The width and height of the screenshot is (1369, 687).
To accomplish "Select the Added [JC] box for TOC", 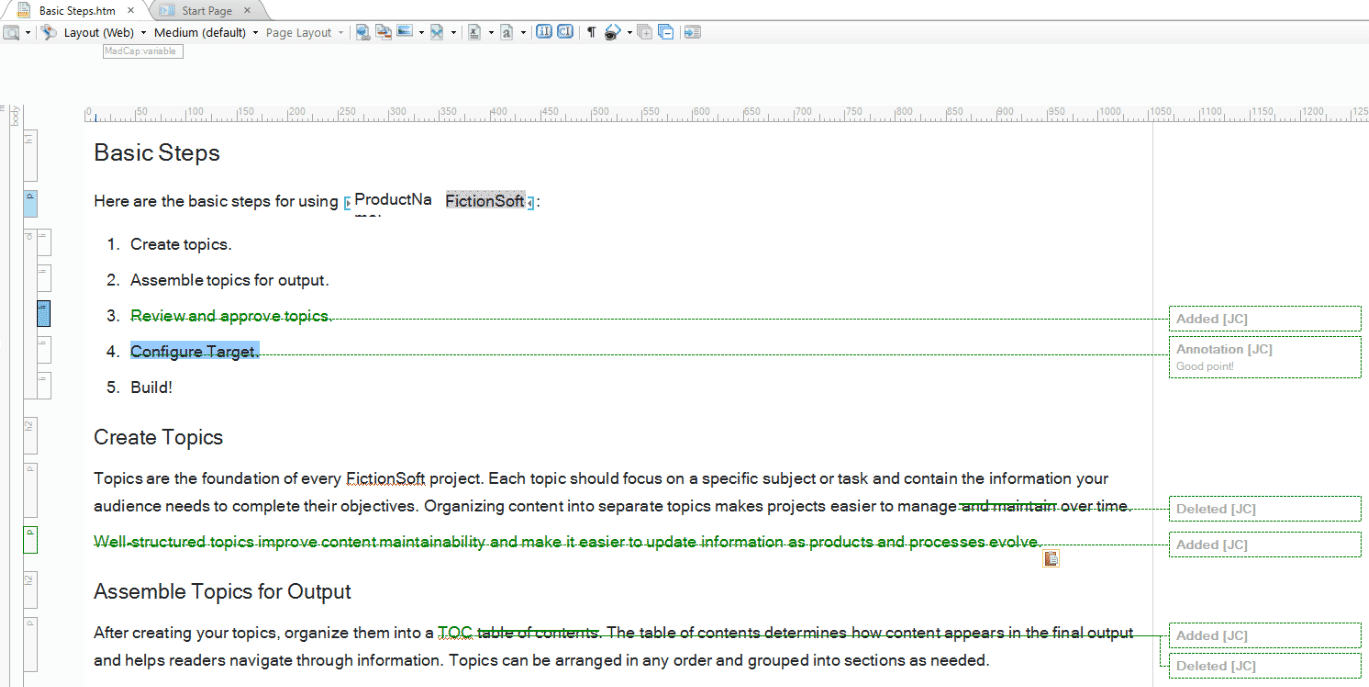I will point(1265,635).
